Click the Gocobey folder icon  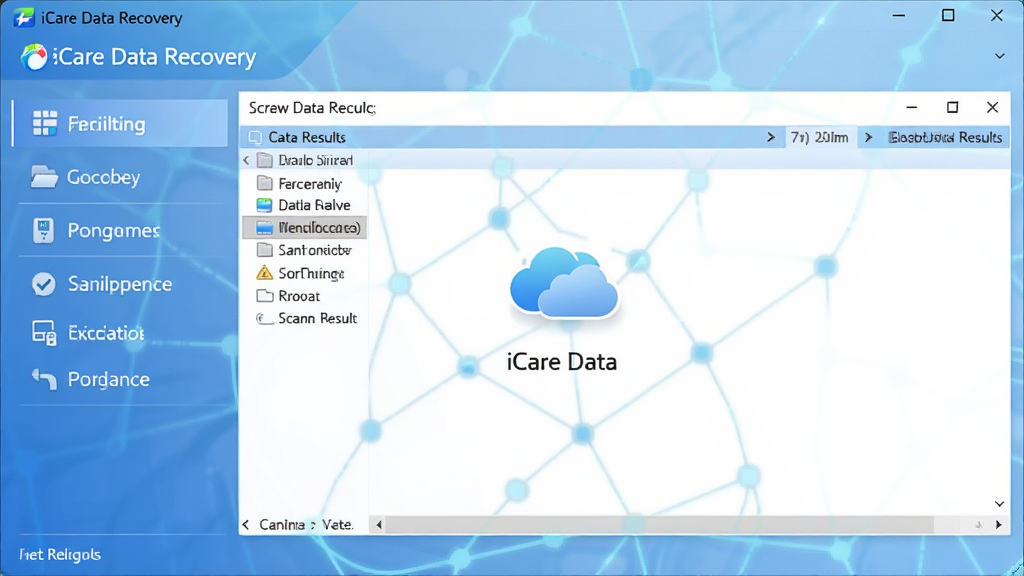(x=44, y=176)
